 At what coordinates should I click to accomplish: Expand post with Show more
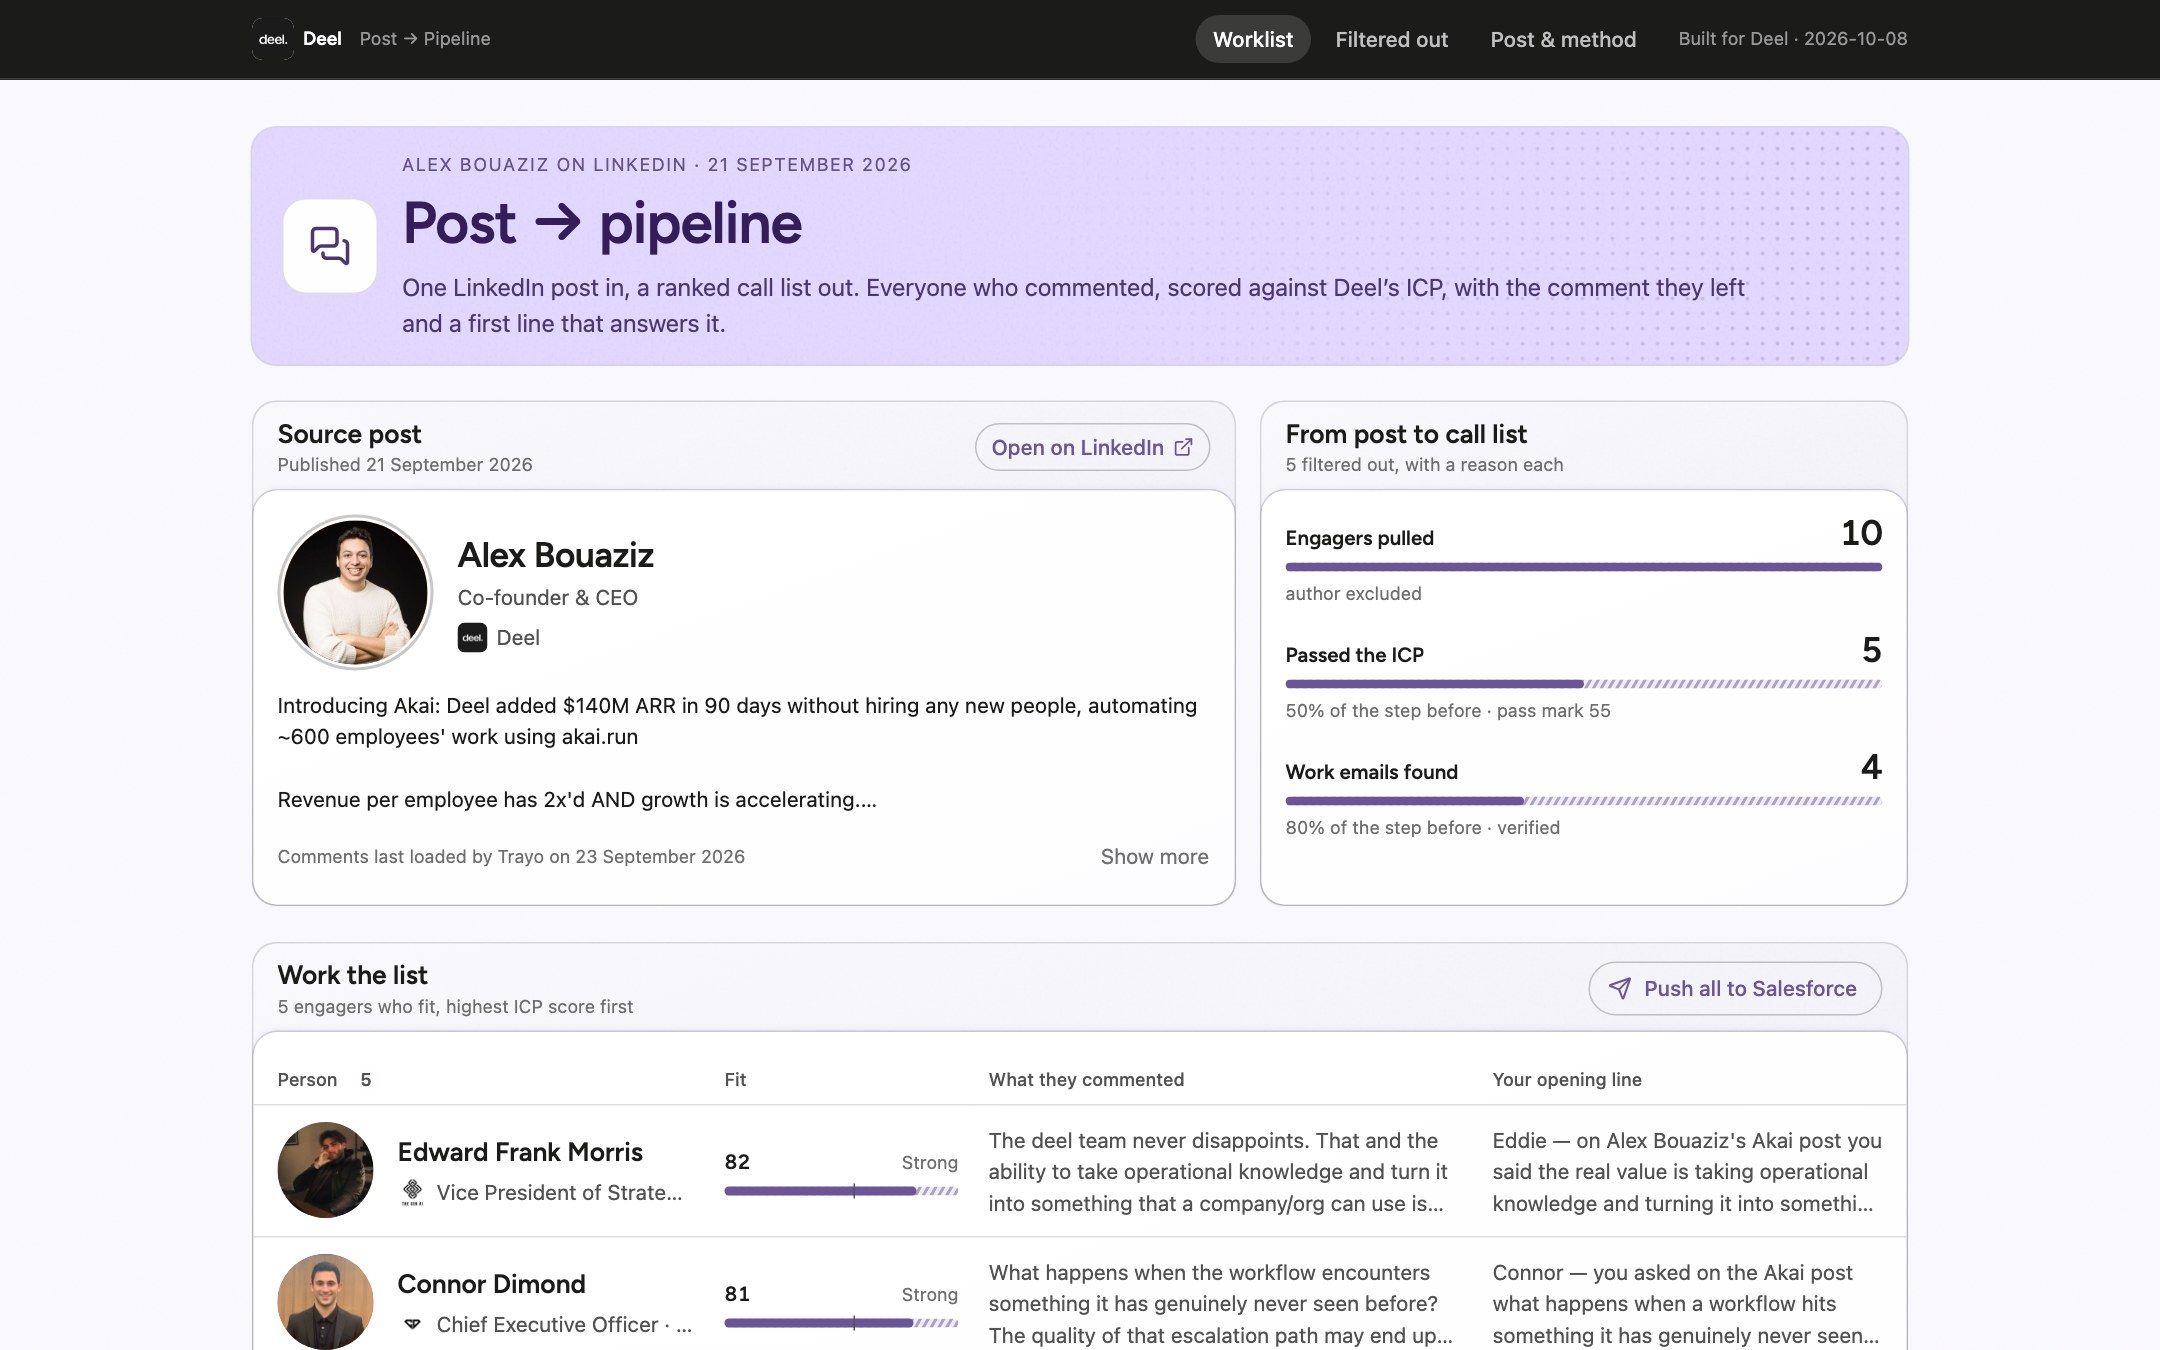(x=1154, y=856)
